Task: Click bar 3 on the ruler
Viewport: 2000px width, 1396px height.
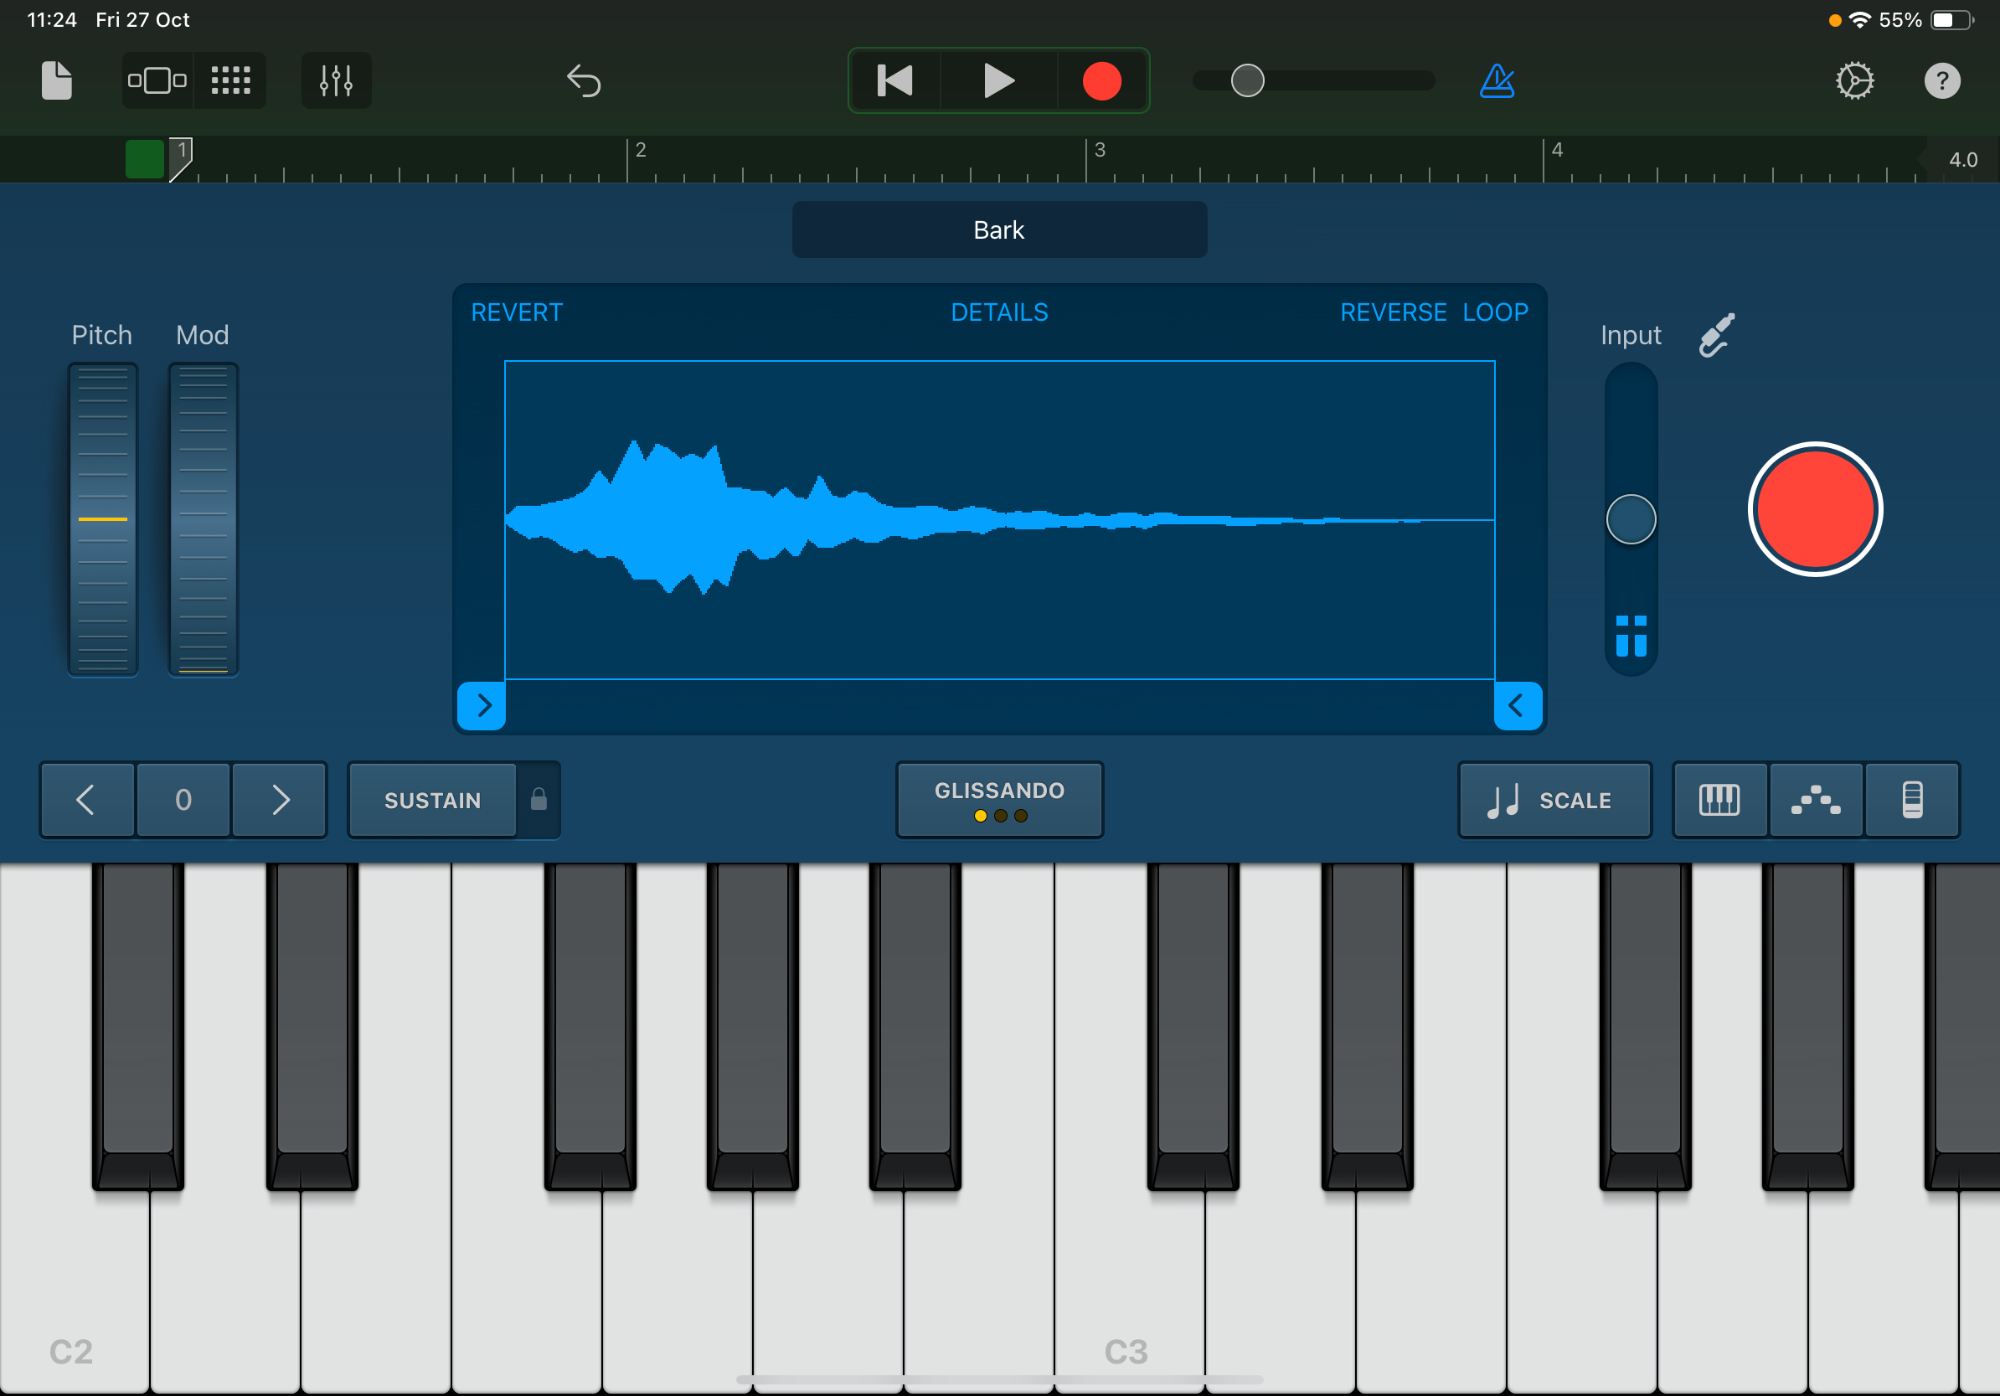Action: (1099, 151)
